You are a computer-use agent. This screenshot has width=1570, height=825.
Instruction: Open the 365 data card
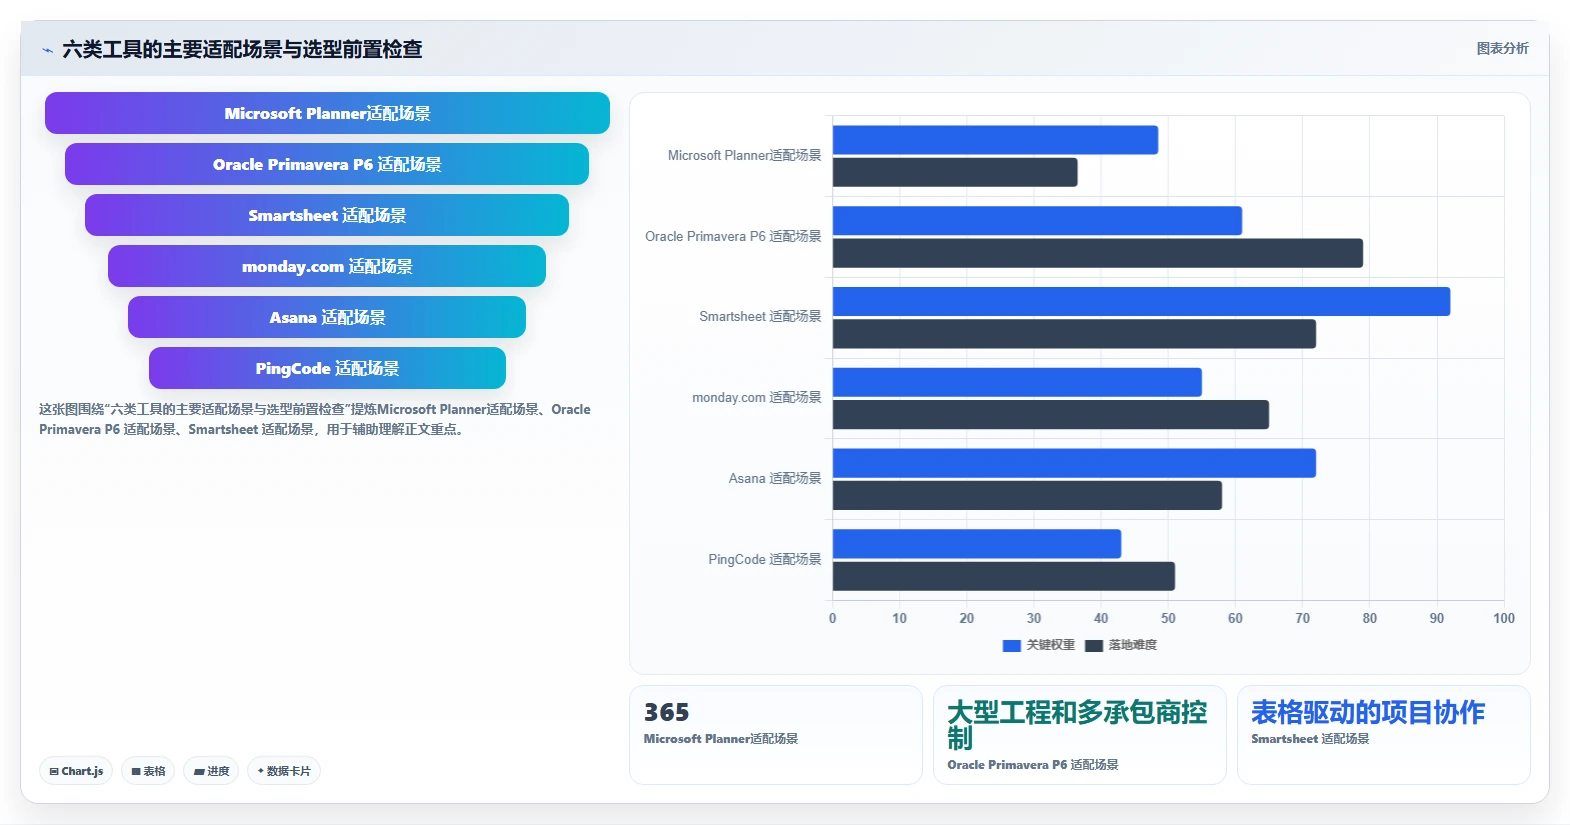pos(775,735)
